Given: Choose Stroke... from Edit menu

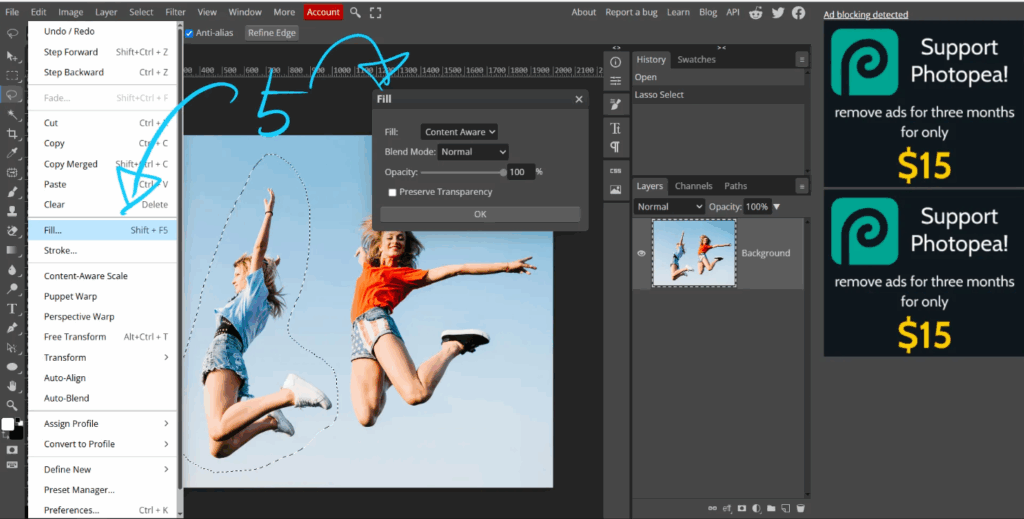Looking at the screenshot, I should [x=103, y=250].
